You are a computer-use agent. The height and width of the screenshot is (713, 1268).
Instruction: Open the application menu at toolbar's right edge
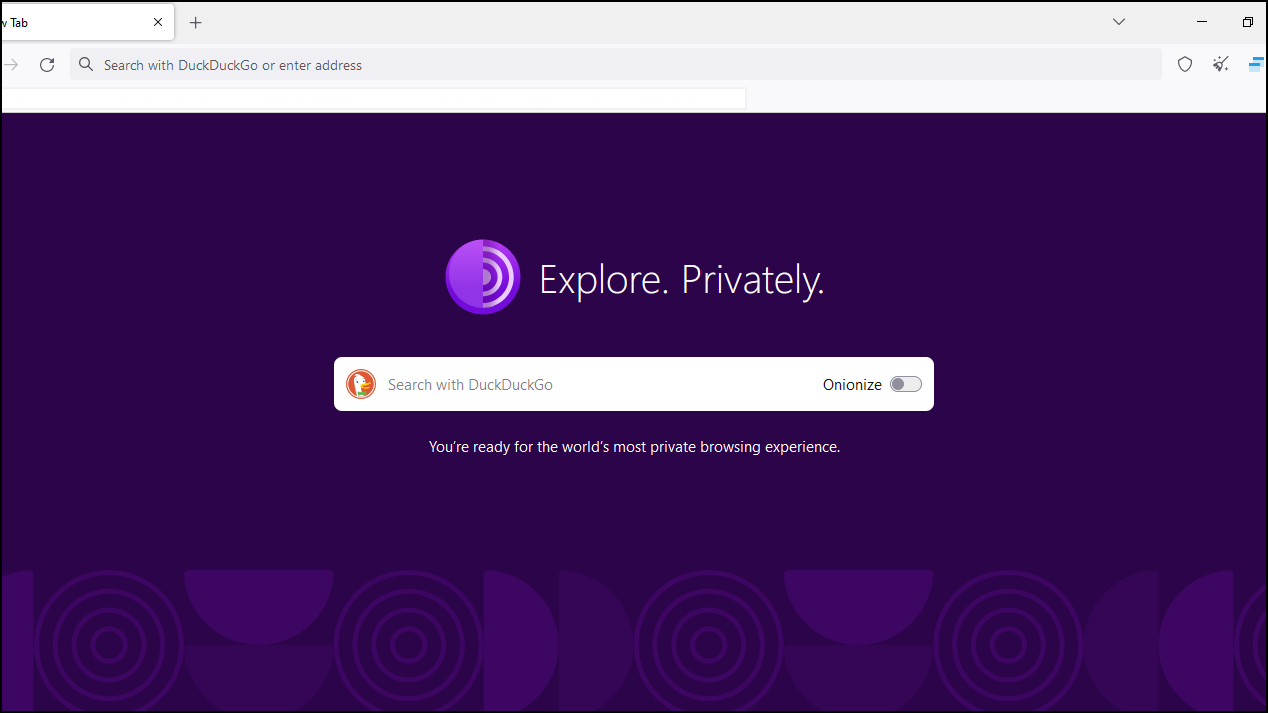tap(1257, 65)
